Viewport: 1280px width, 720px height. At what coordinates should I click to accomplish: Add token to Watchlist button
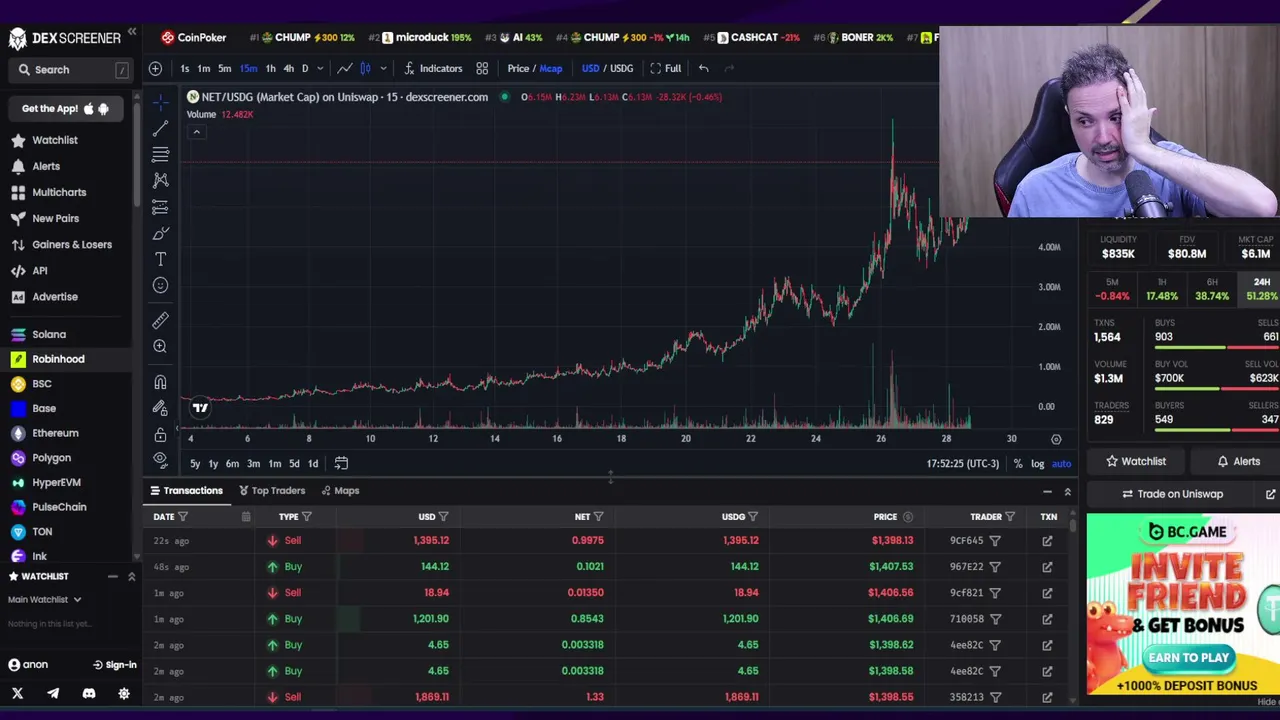(x=1136, y=461)
